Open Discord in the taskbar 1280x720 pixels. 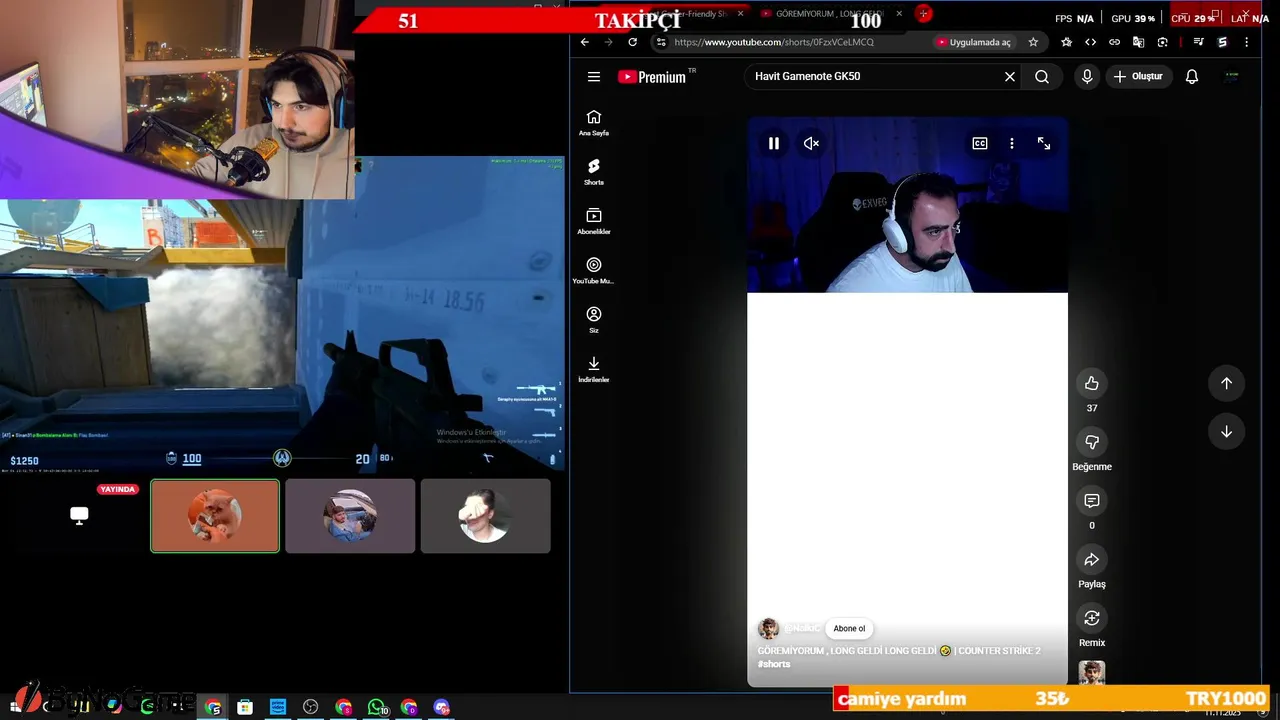(x=442, y=707)
